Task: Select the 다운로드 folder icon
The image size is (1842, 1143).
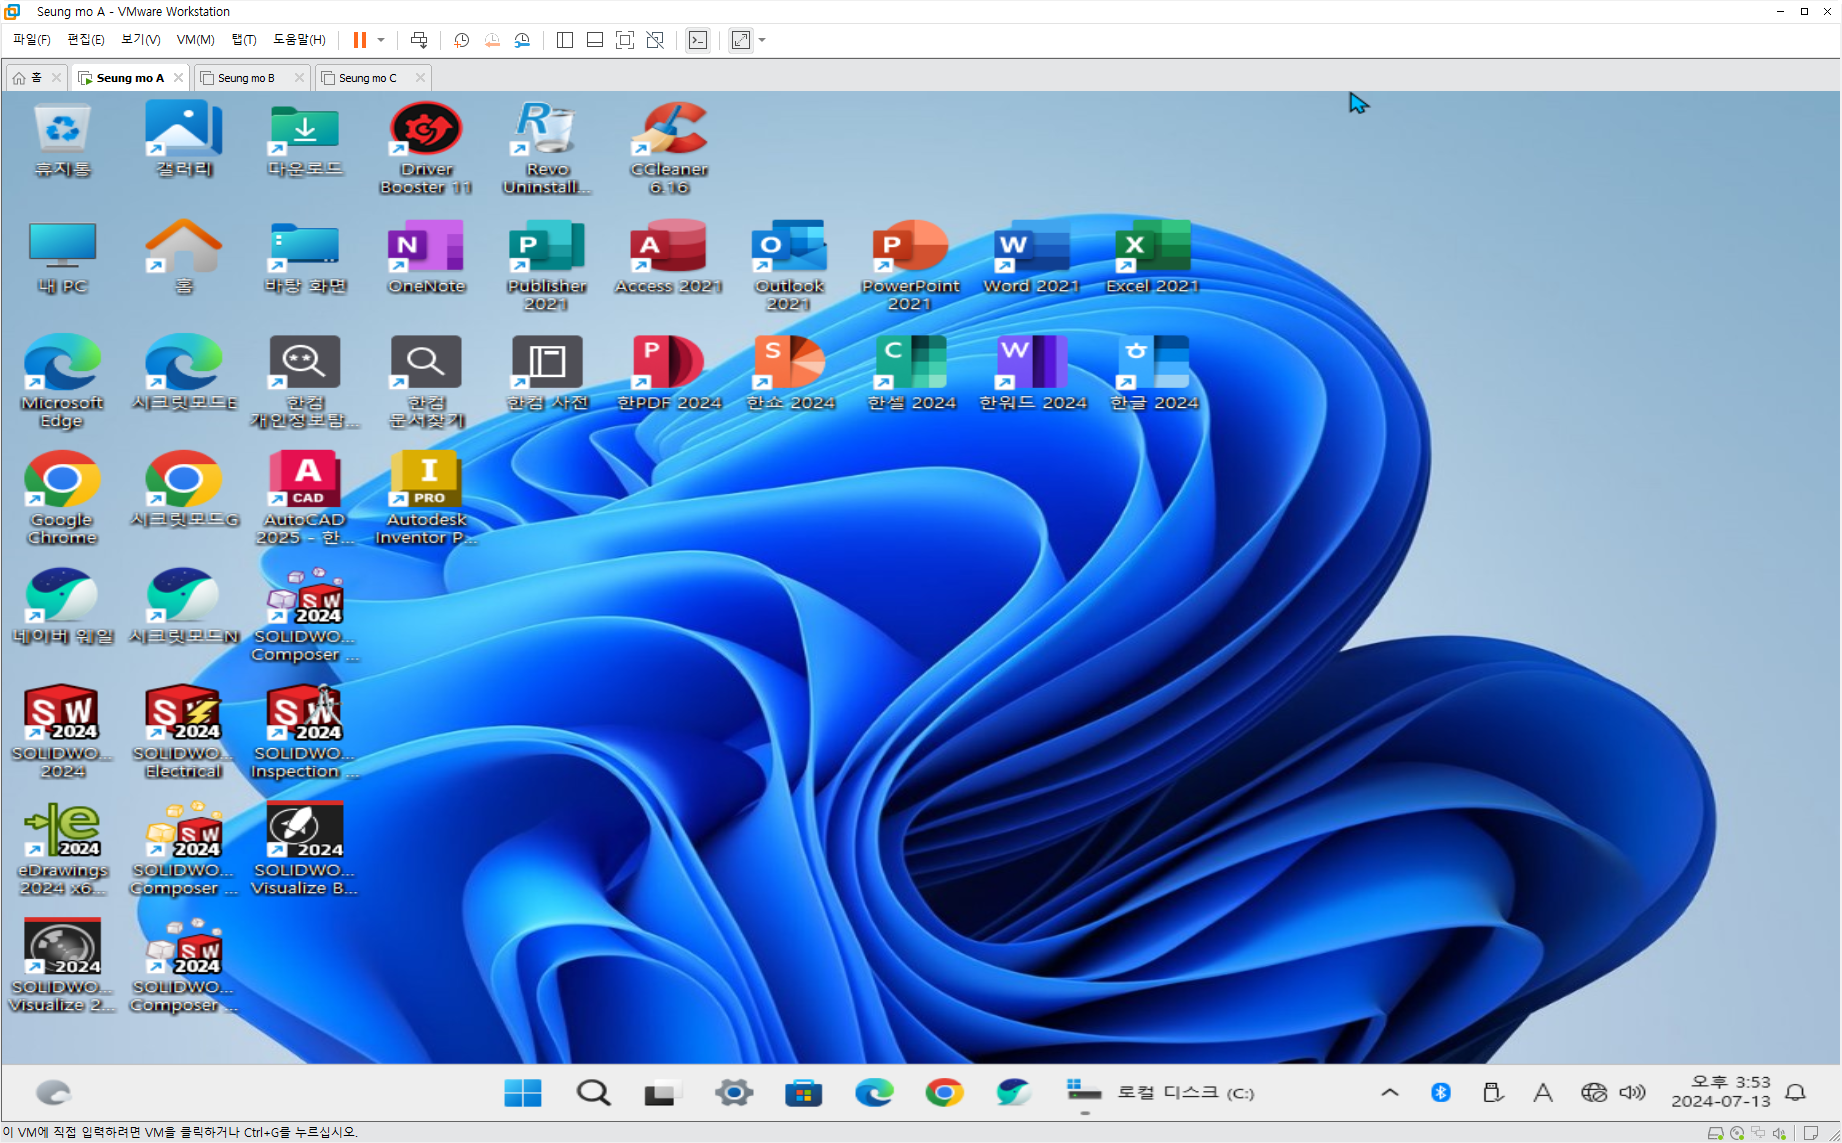Action: (305, 141)
